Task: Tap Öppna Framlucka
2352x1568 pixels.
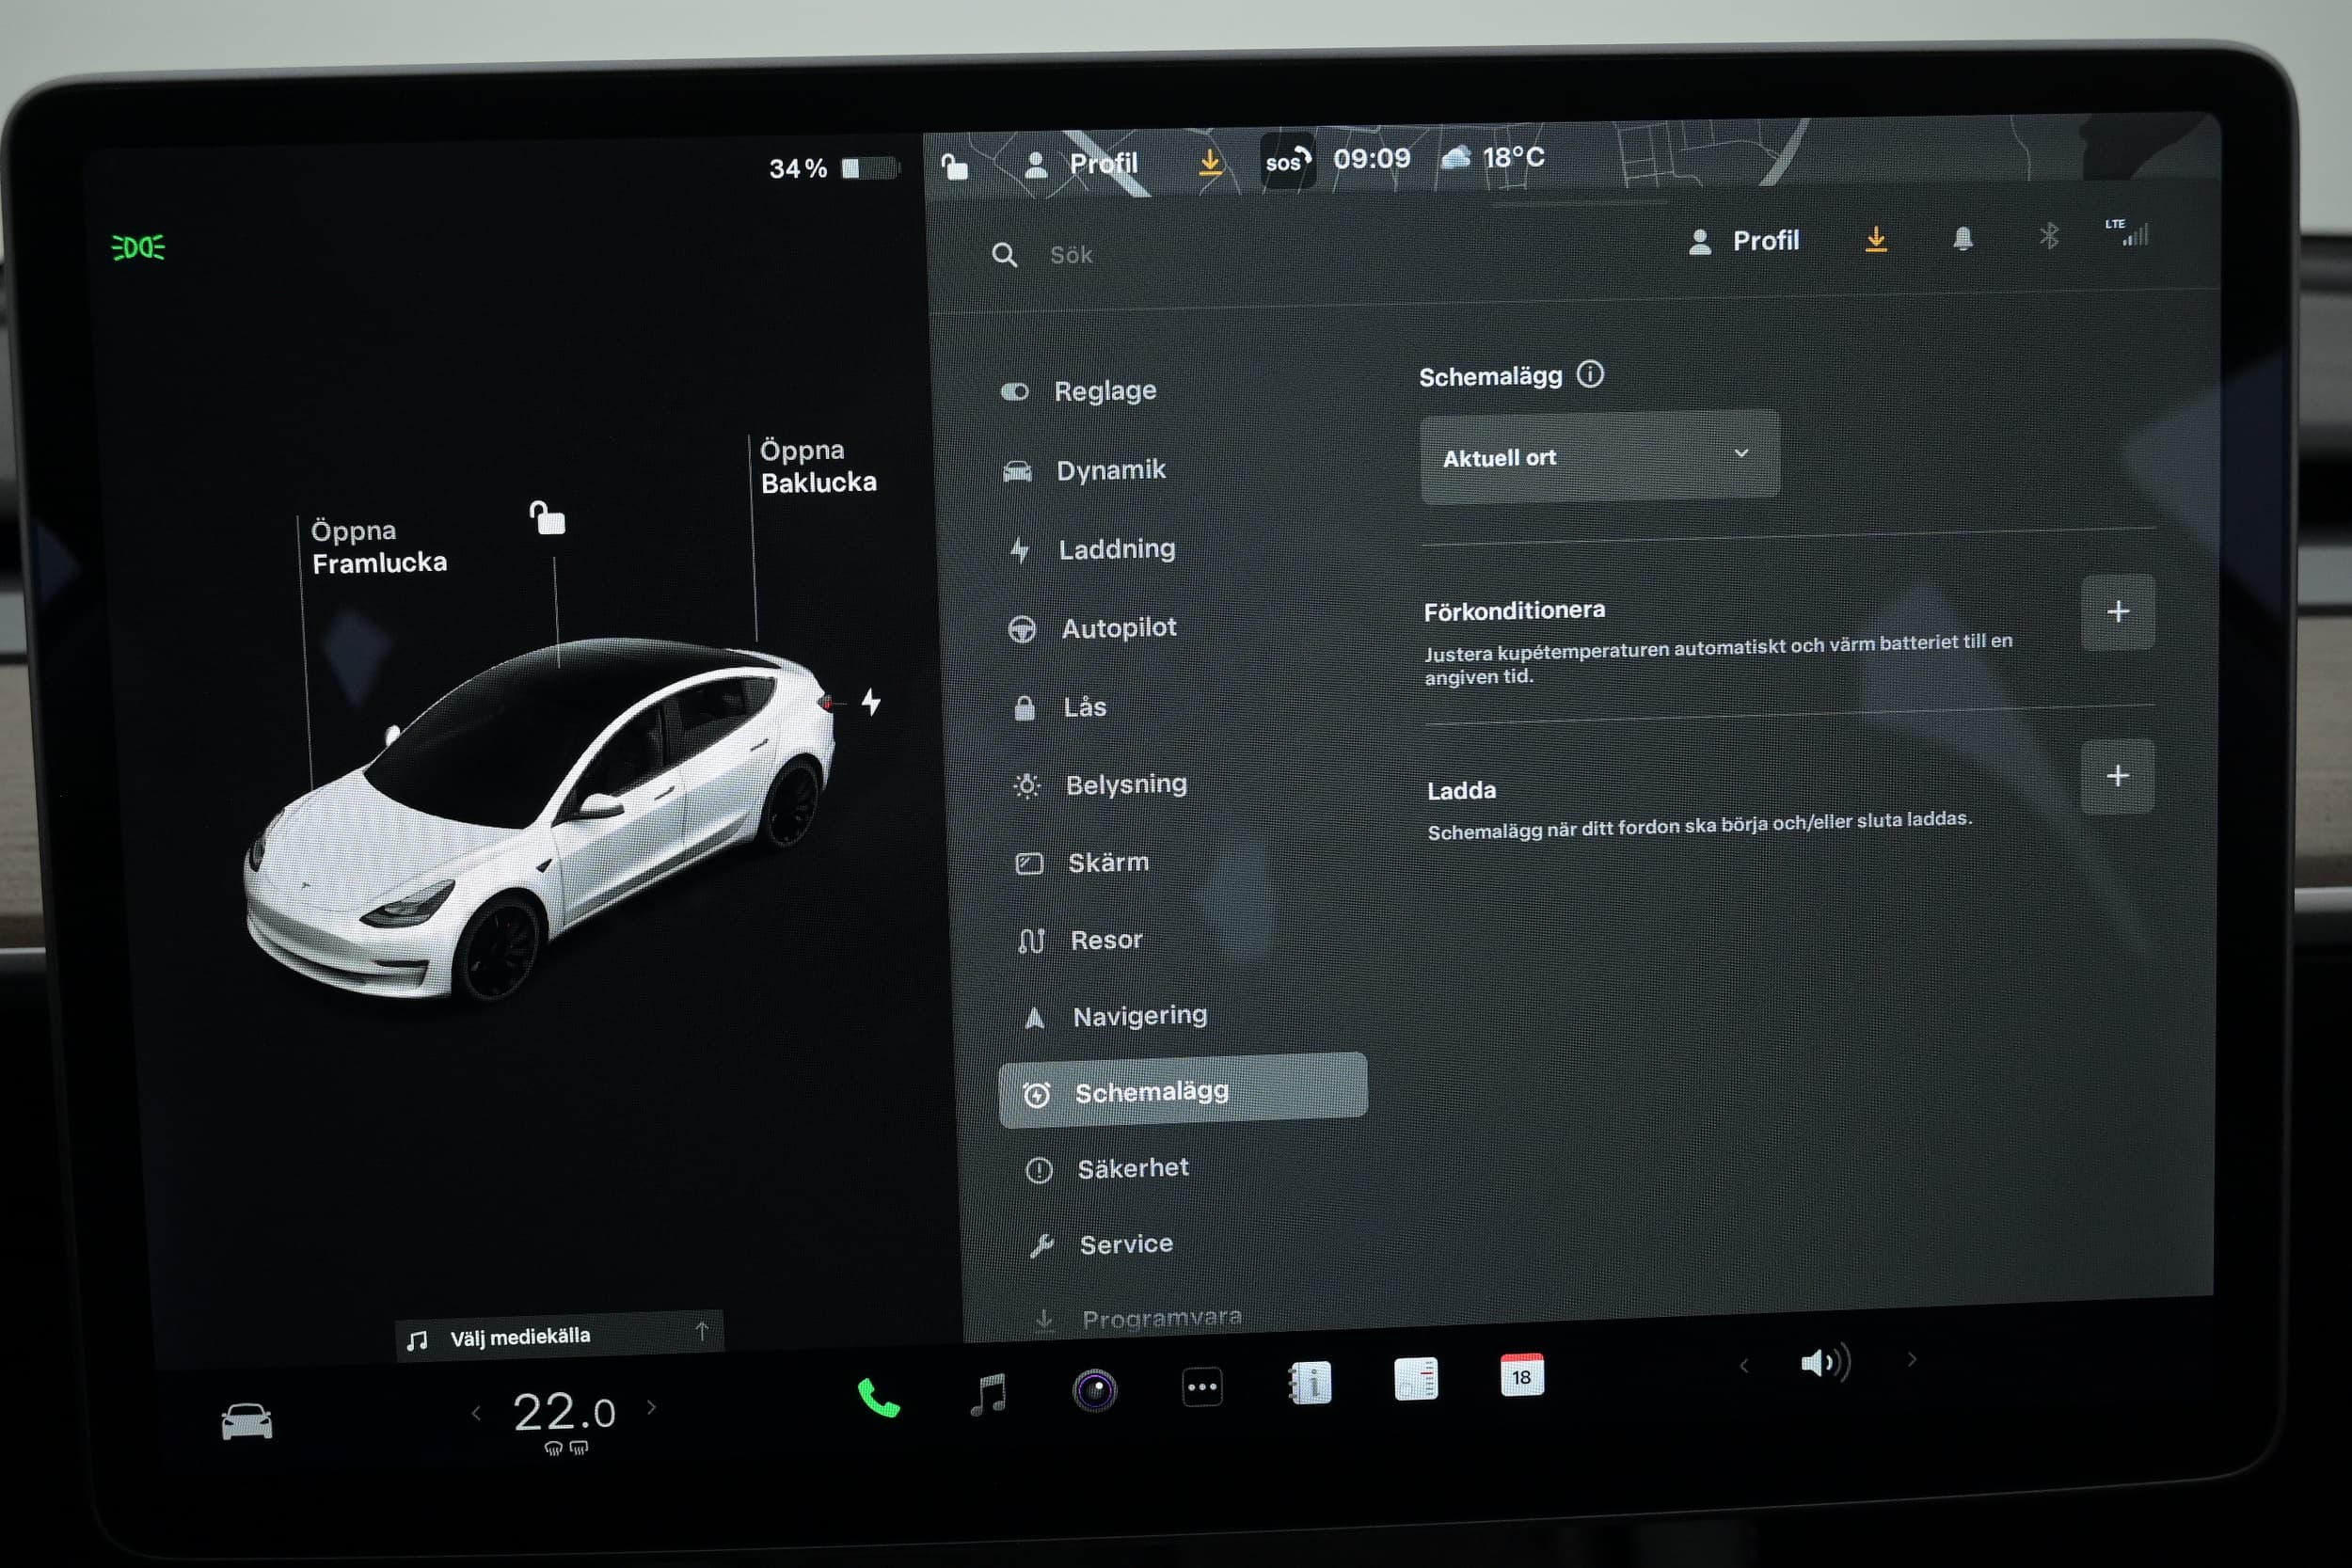Action: pyautogui.click(x=379, y=547)
